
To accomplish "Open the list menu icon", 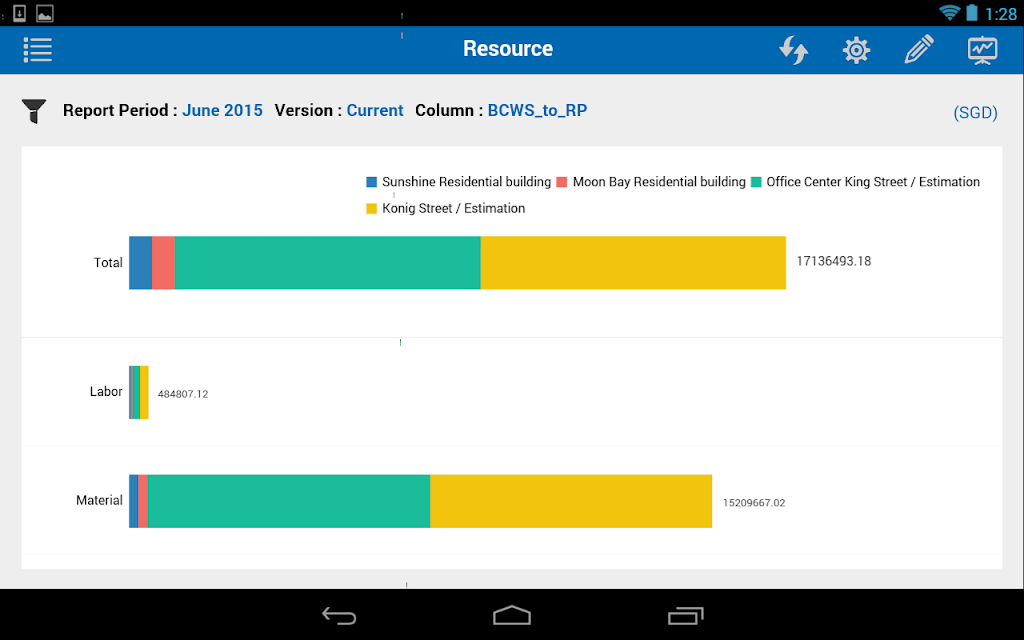I will (x=38, y=50).
